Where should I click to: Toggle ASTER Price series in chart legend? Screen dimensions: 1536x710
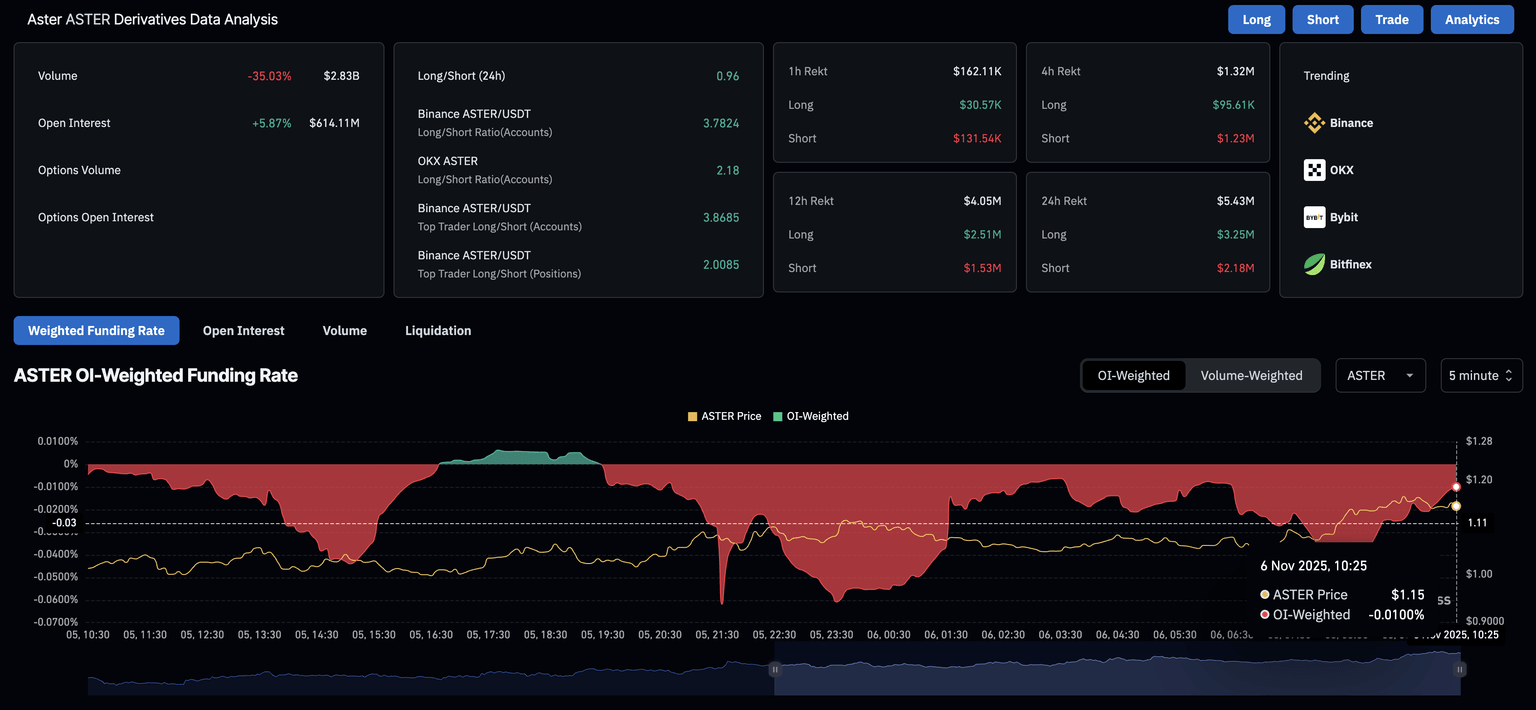[x=724, y=416]
